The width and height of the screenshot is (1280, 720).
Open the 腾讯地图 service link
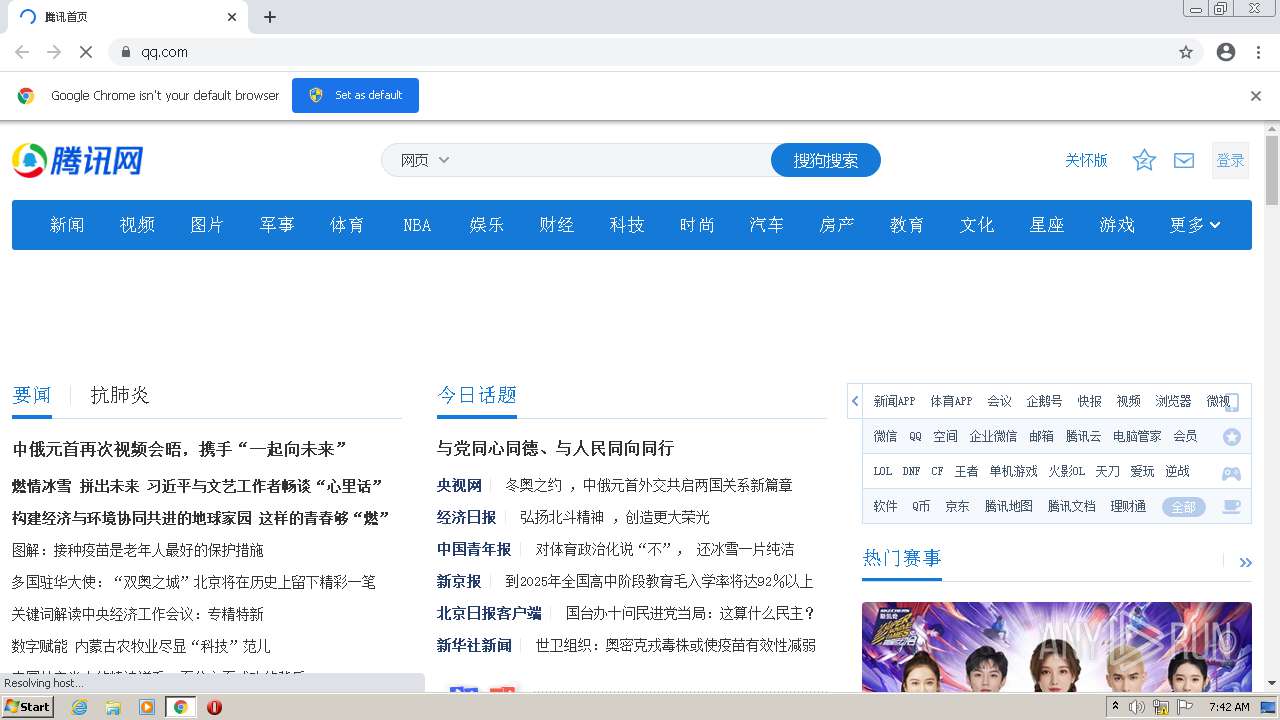pyautogui.click(x=1009, y=506)
